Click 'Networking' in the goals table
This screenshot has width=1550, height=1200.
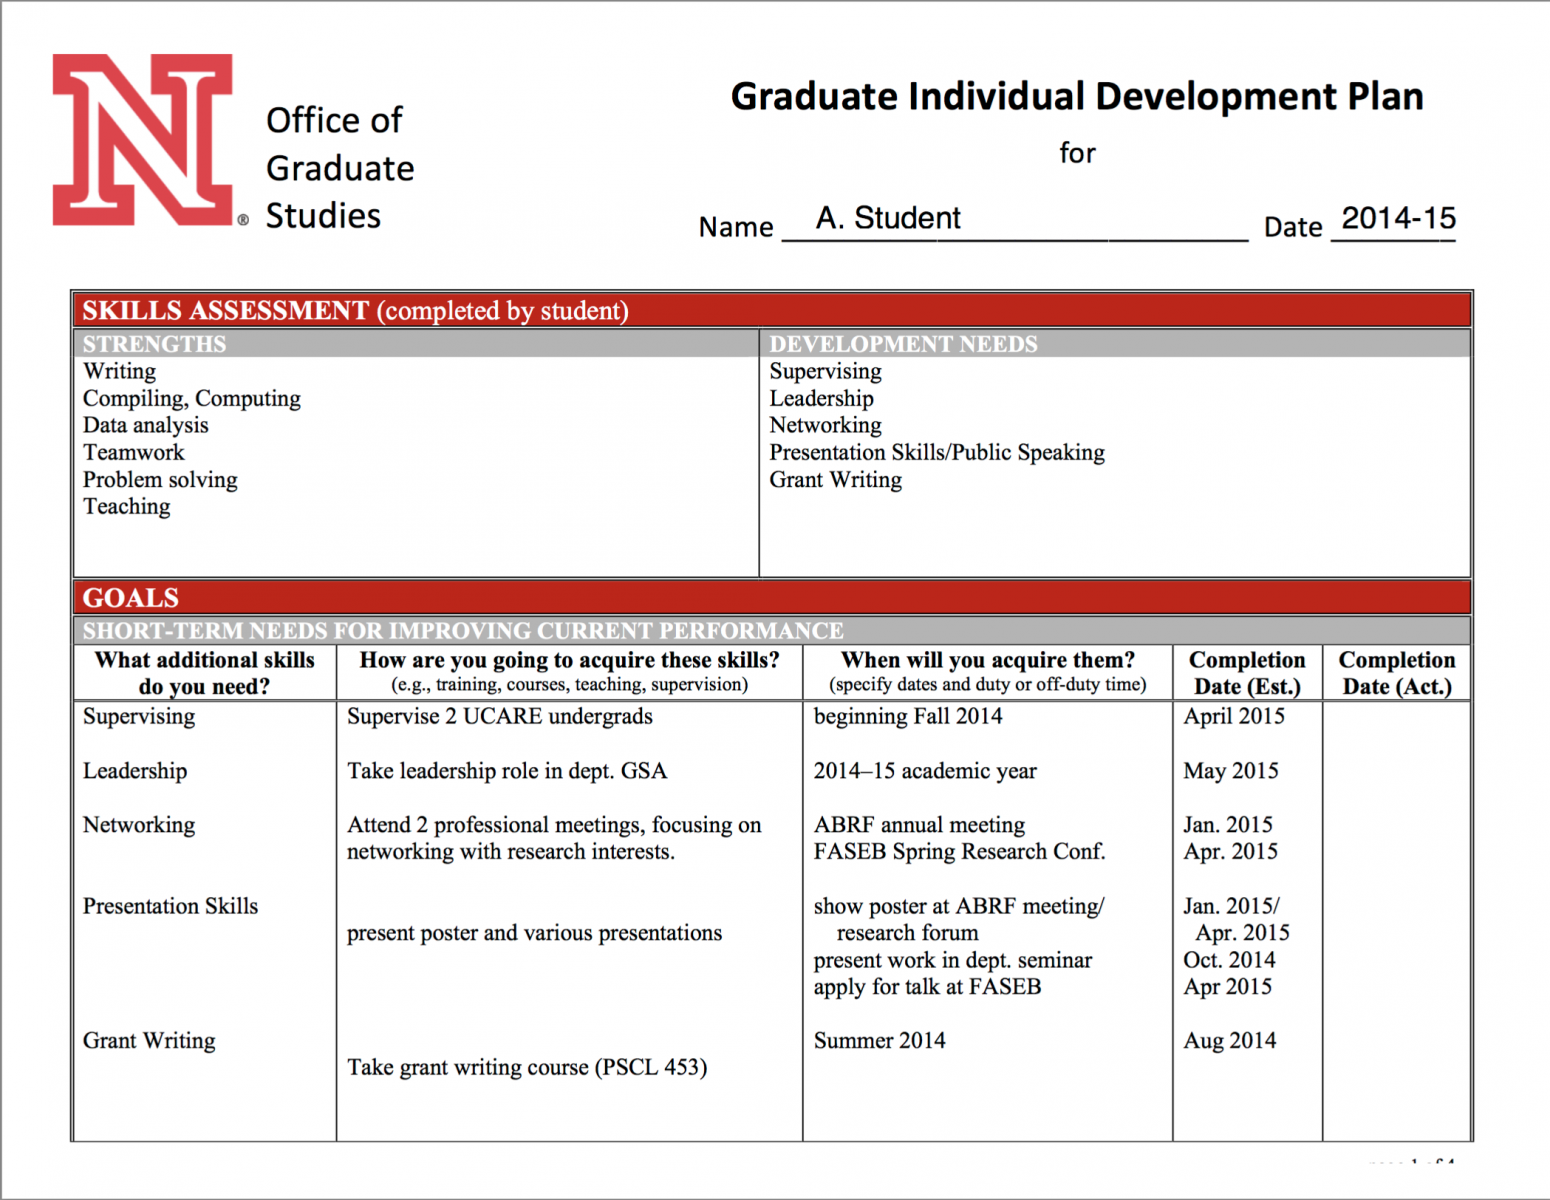(139, 825)
